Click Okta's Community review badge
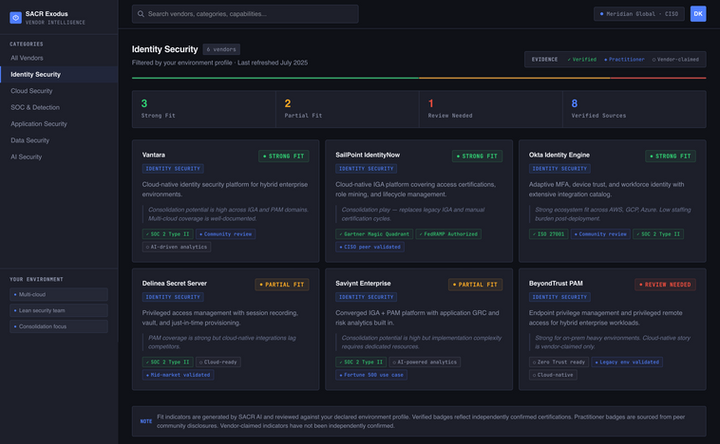Screen dimensions: 720x444 601,234
